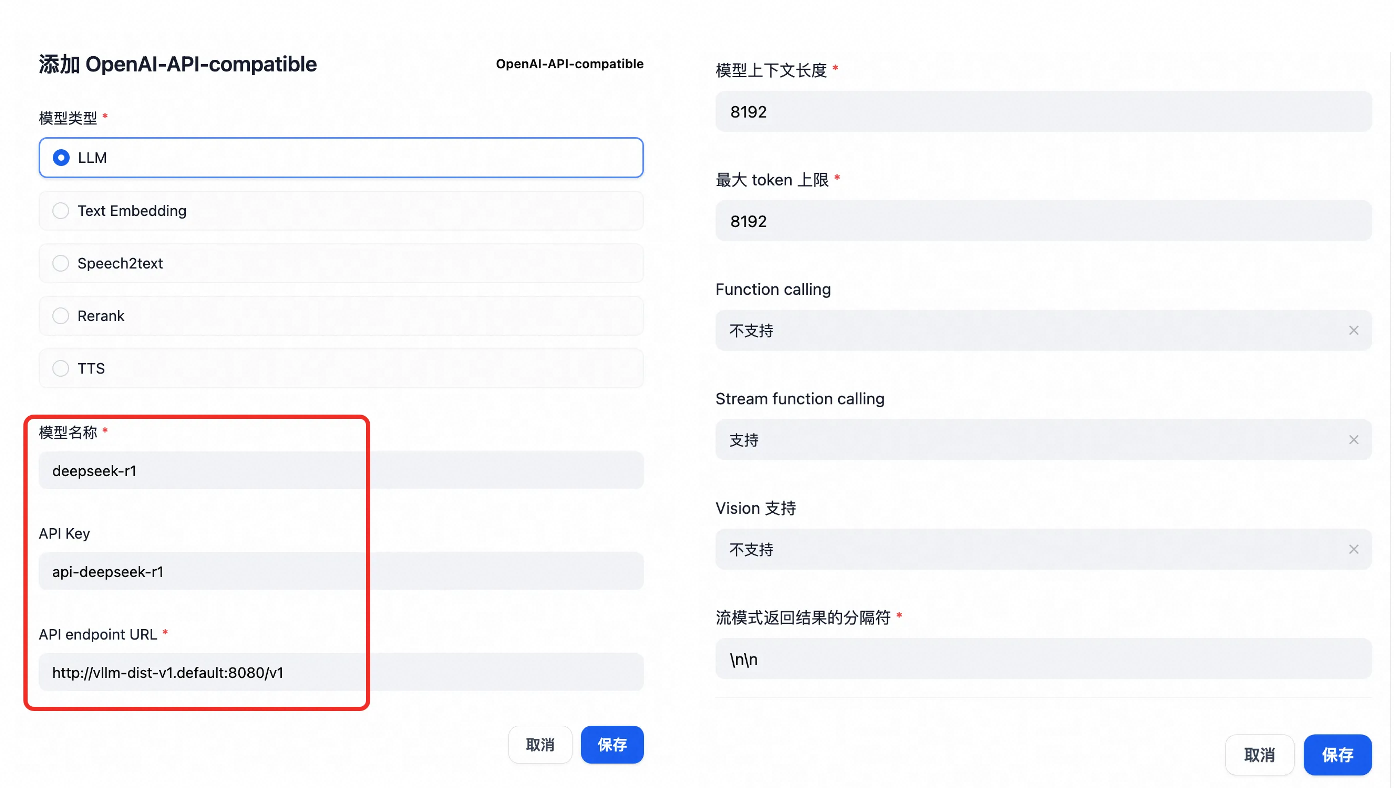Focus the API Key input field
This screenshot has height=788, width=1394.
[341, 572]
